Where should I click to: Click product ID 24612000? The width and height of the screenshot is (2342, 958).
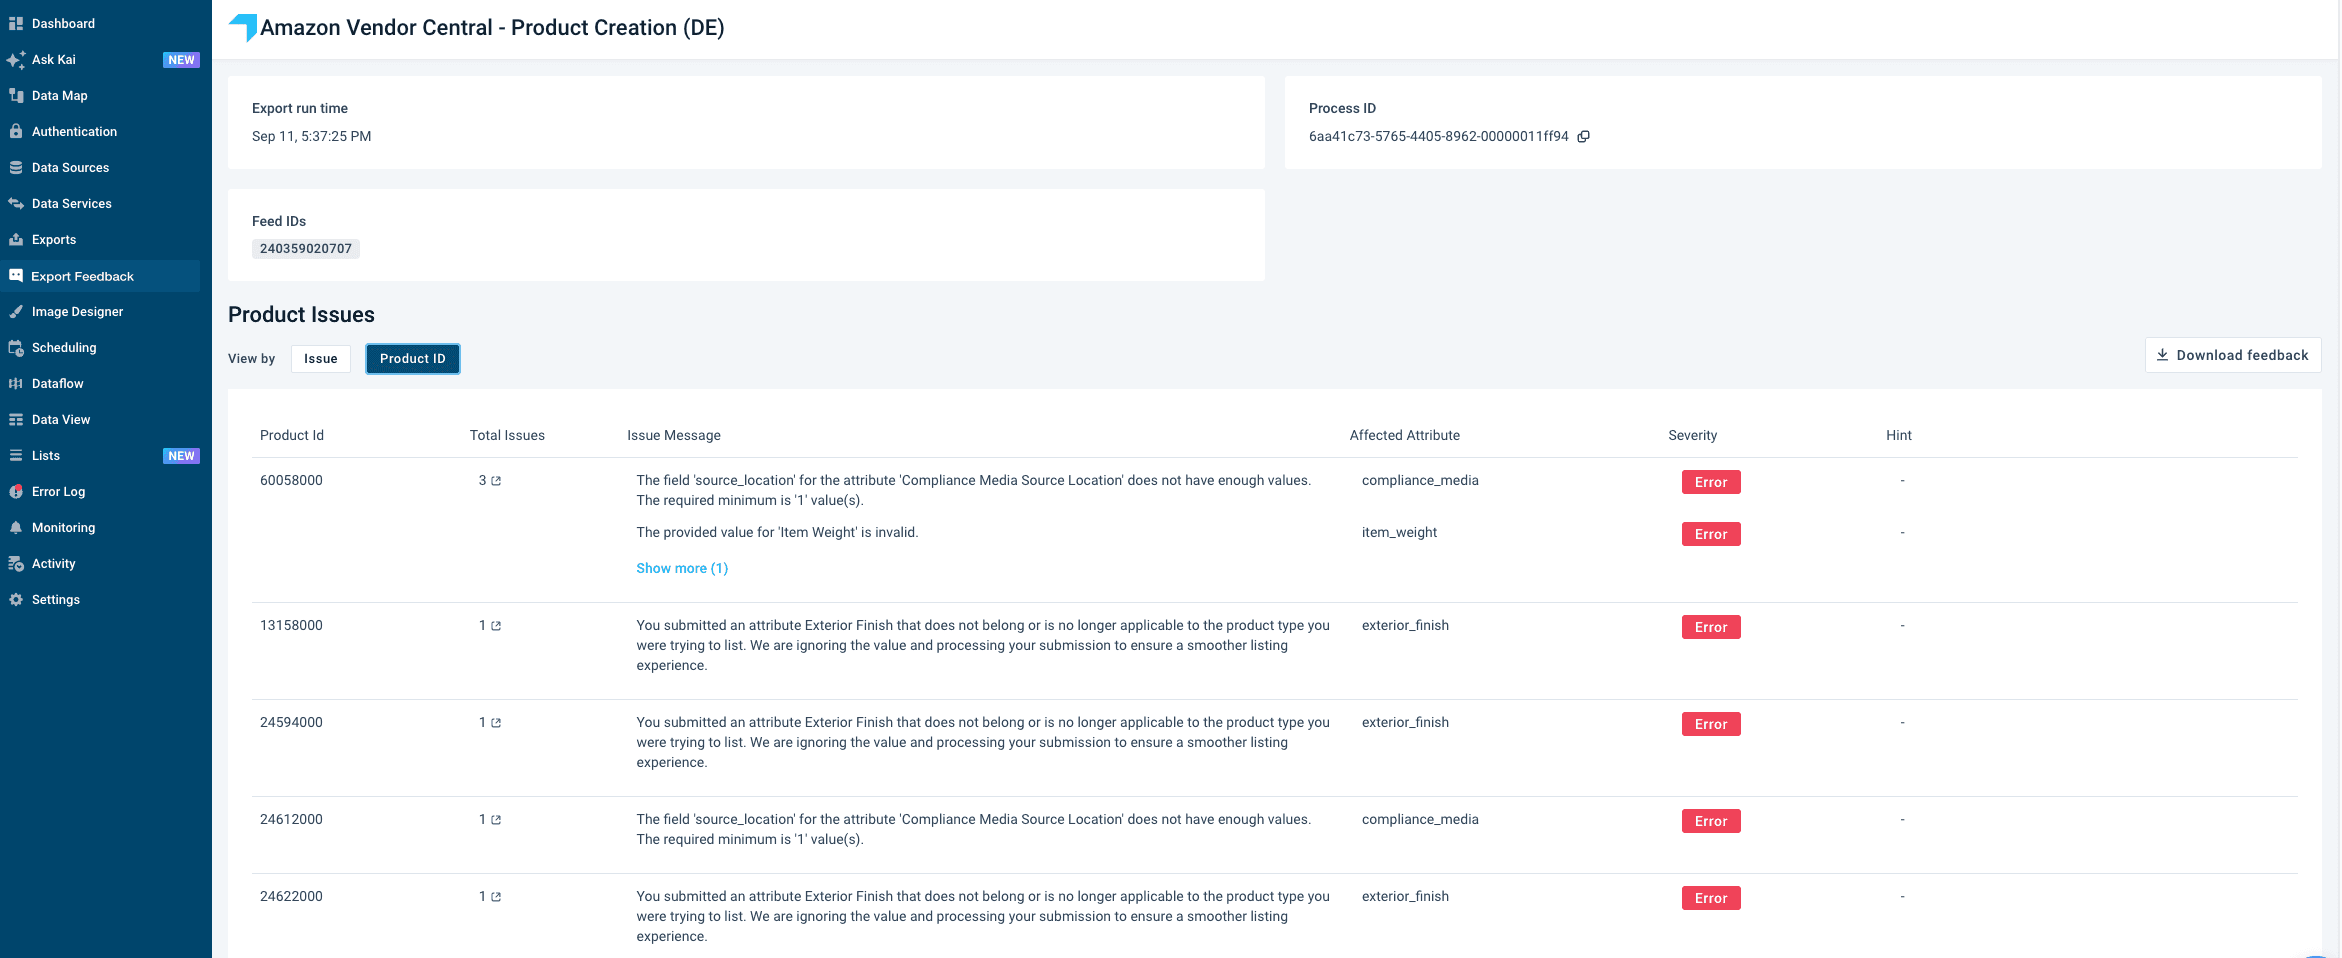pos(291,820)
